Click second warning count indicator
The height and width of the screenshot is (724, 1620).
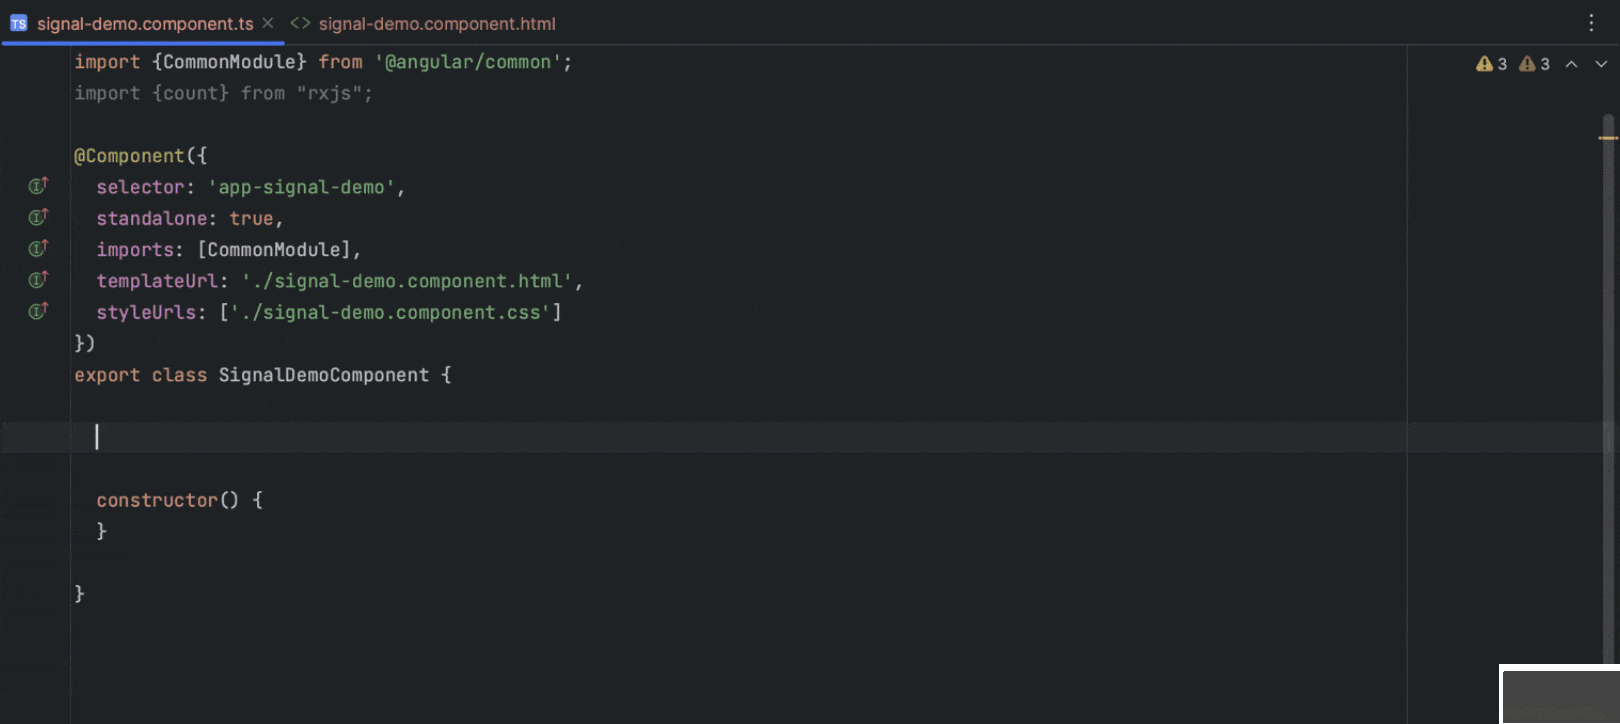pyautogui.click(x=1534, y=64)
